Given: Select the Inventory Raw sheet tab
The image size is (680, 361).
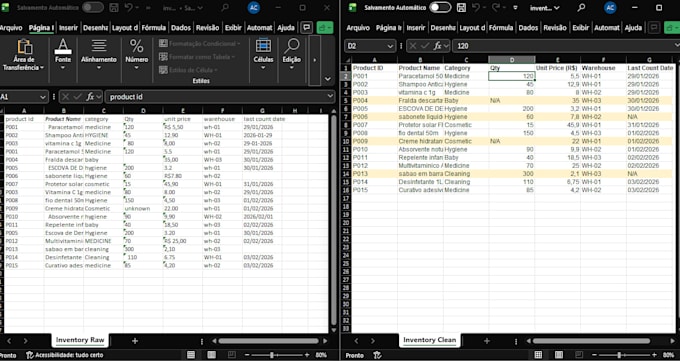Looking at the screenshot, I should coord(80,340).
